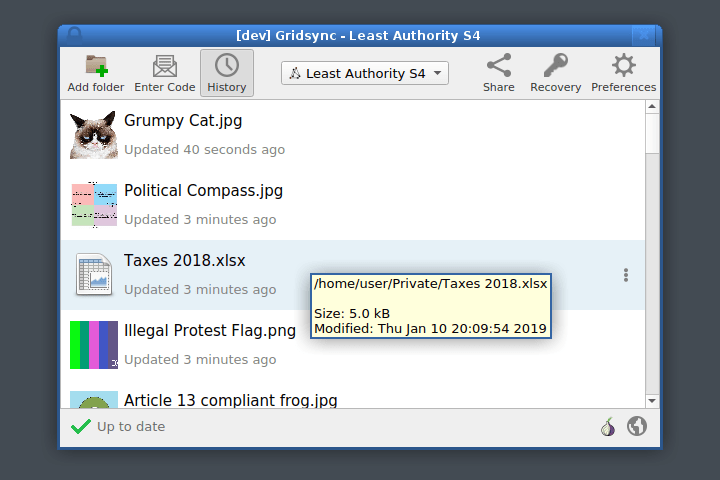
Task: Click the Grumpy Cat.jpg file name
Action: click(x=183, y=121)
